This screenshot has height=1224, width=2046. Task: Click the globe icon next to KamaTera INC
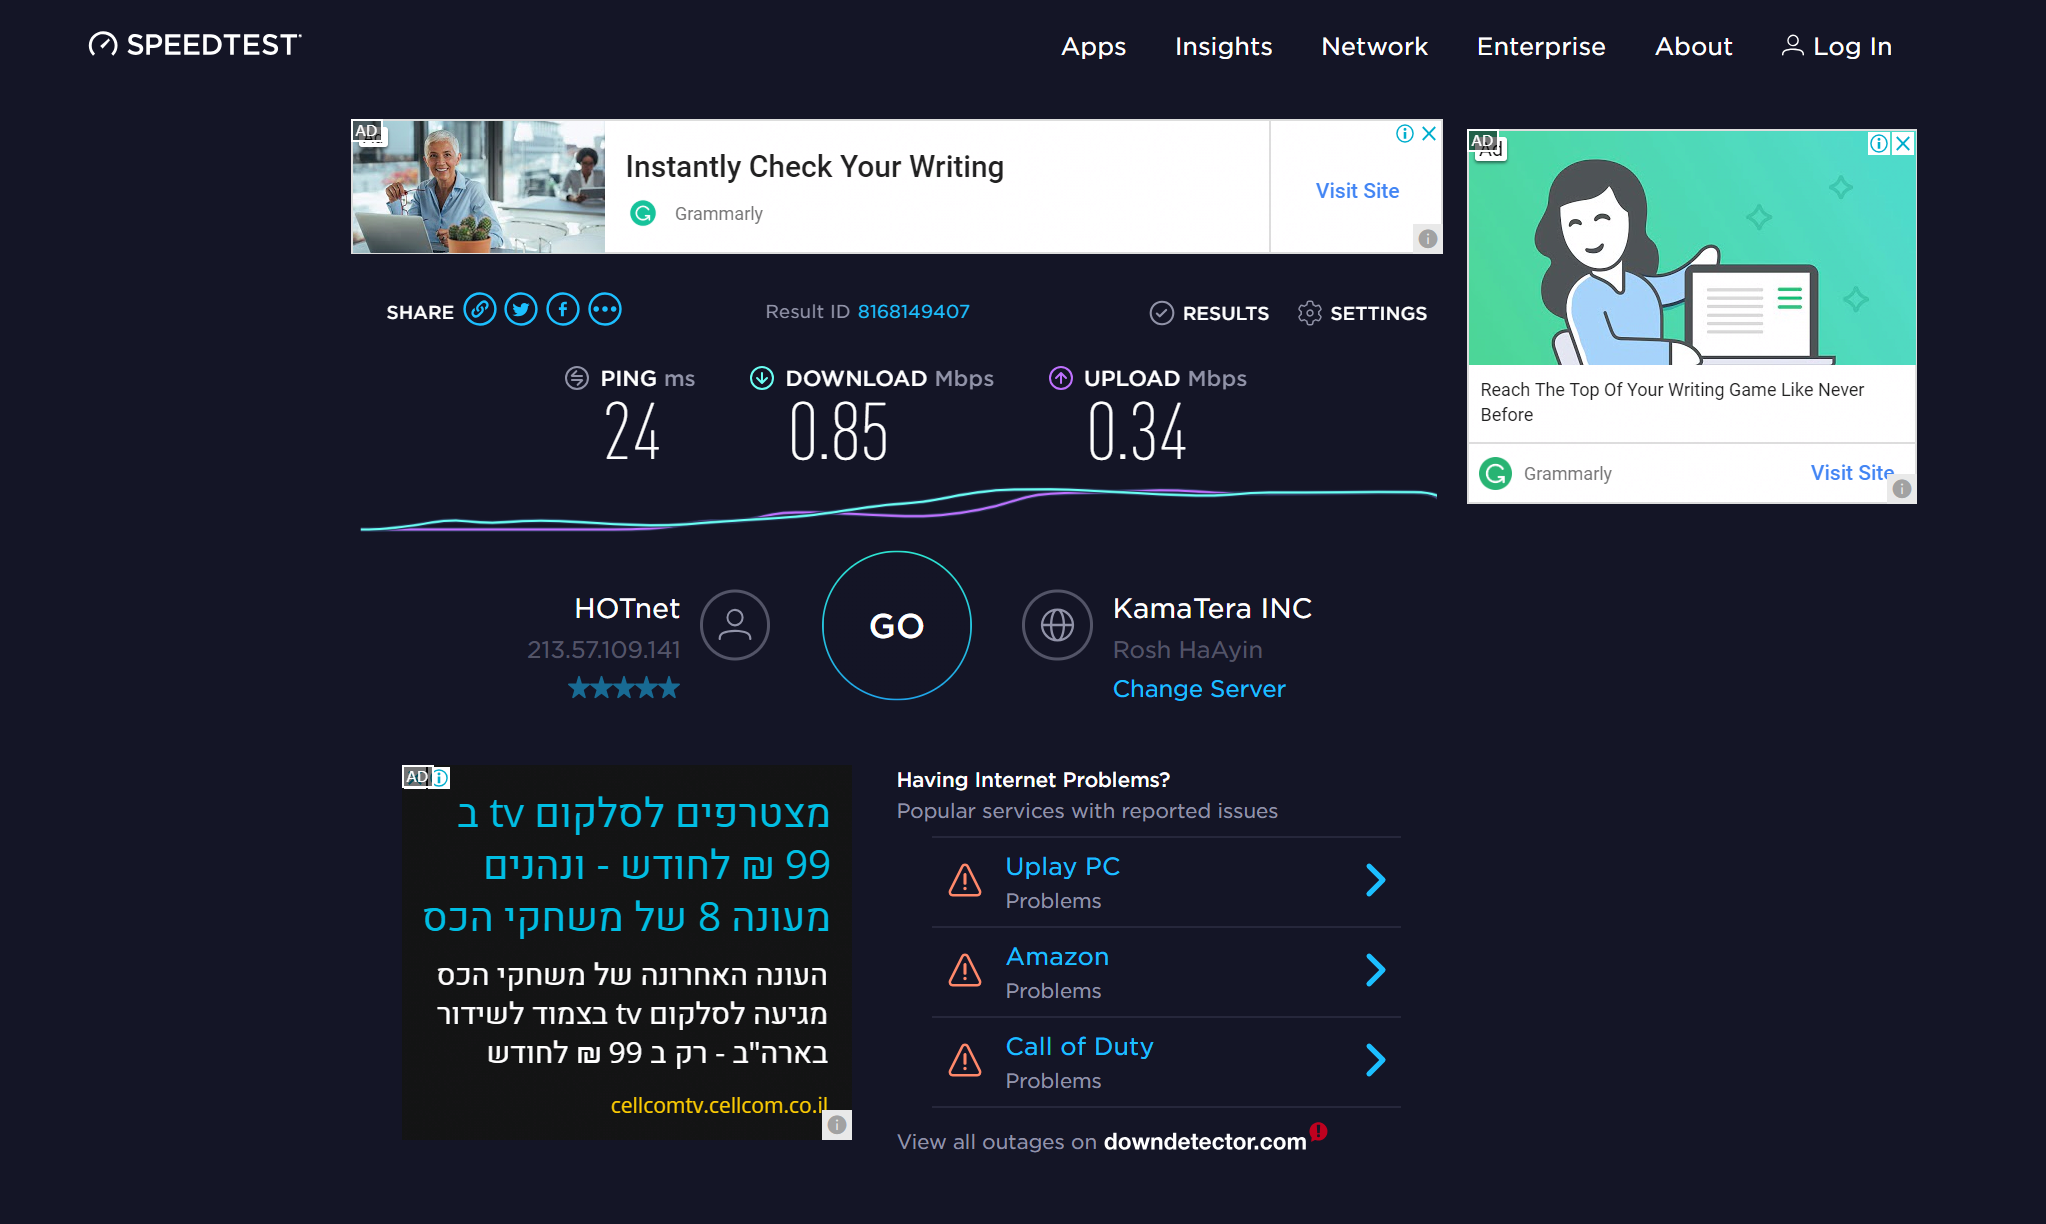pos(1057,625)
